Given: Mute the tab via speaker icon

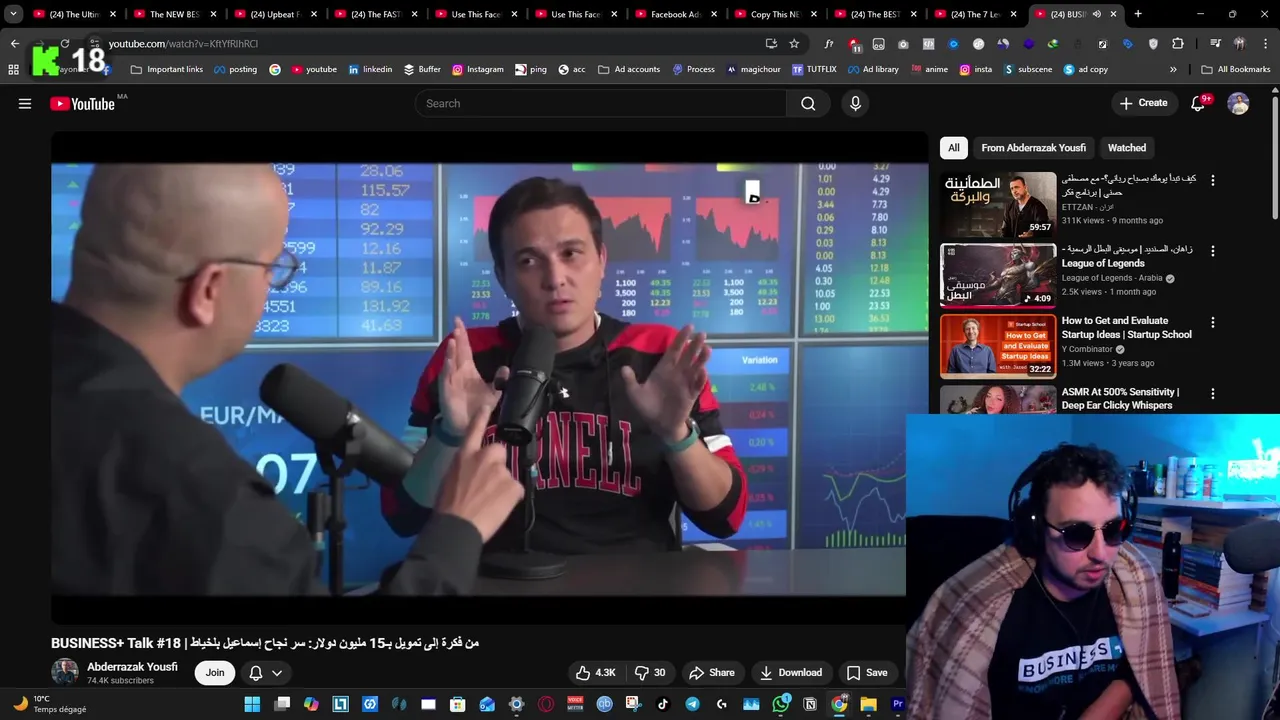Looking at the screenshot, I should (x=1096, y=14).
